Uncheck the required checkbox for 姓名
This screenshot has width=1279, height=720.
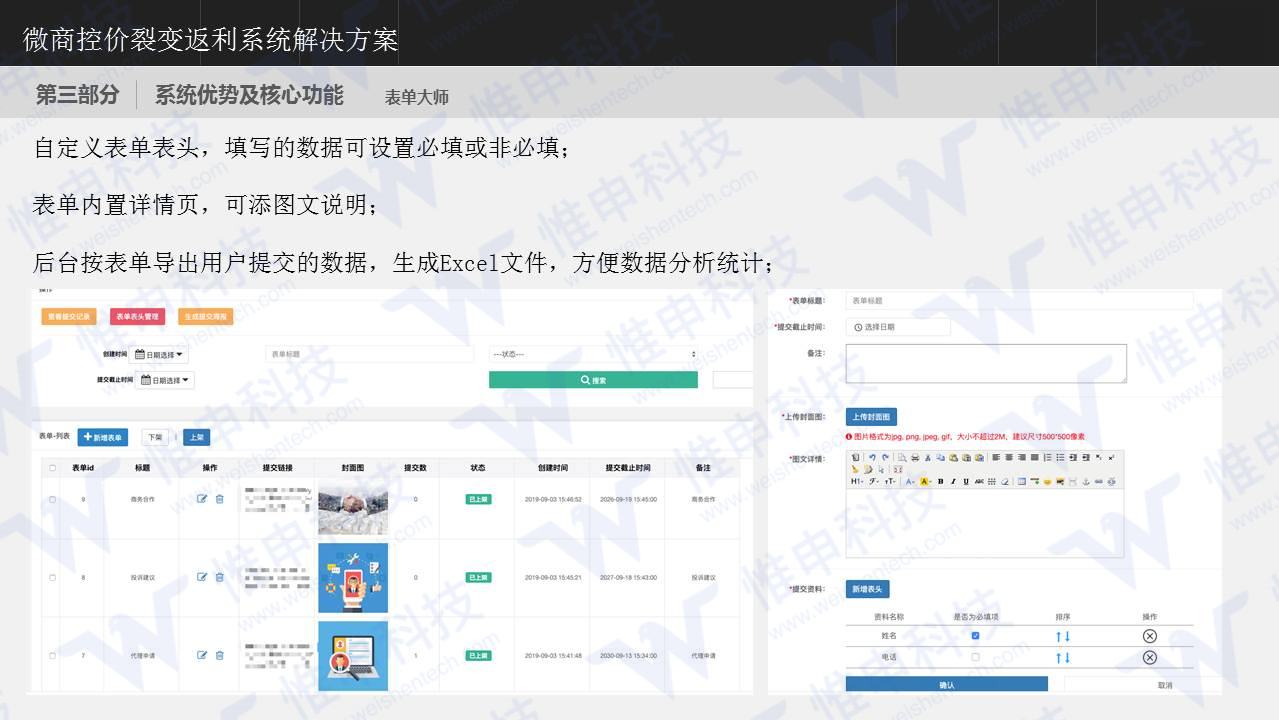[975, 636]
